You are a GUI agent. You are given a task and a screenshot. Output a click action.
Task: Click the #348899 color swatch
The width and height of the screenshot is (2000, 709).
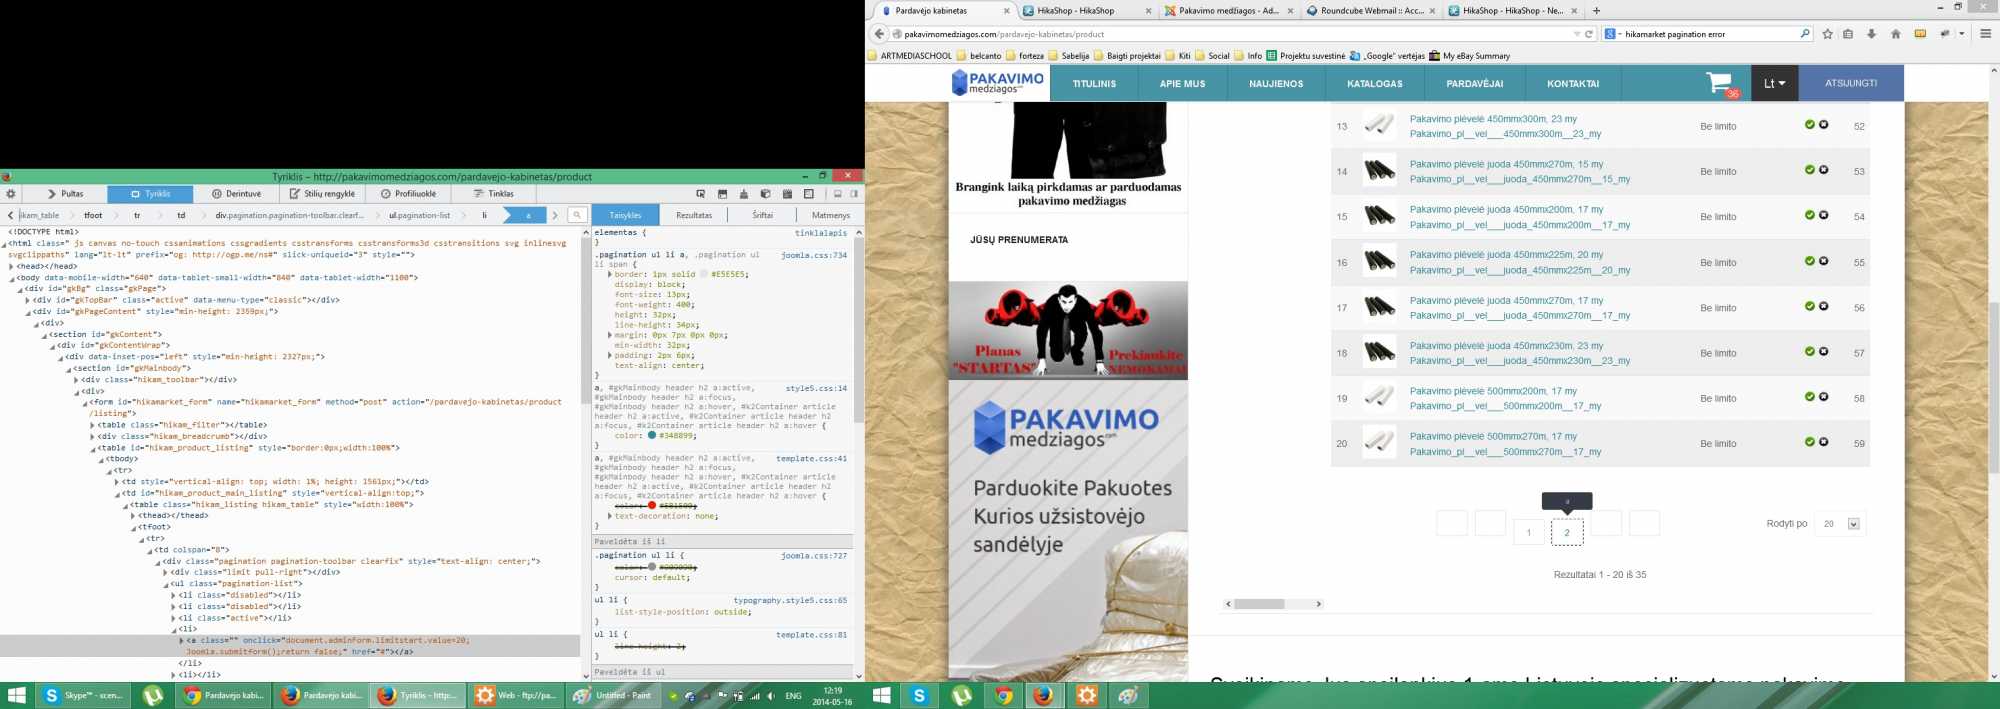(652, 436)
